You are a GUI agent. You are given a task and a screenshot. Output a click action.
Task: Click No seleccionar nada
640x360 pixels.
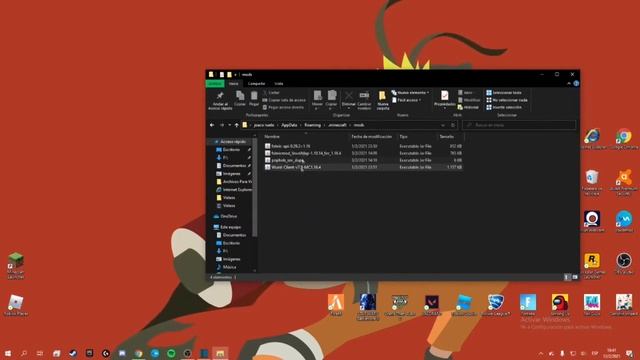(507, 100)
